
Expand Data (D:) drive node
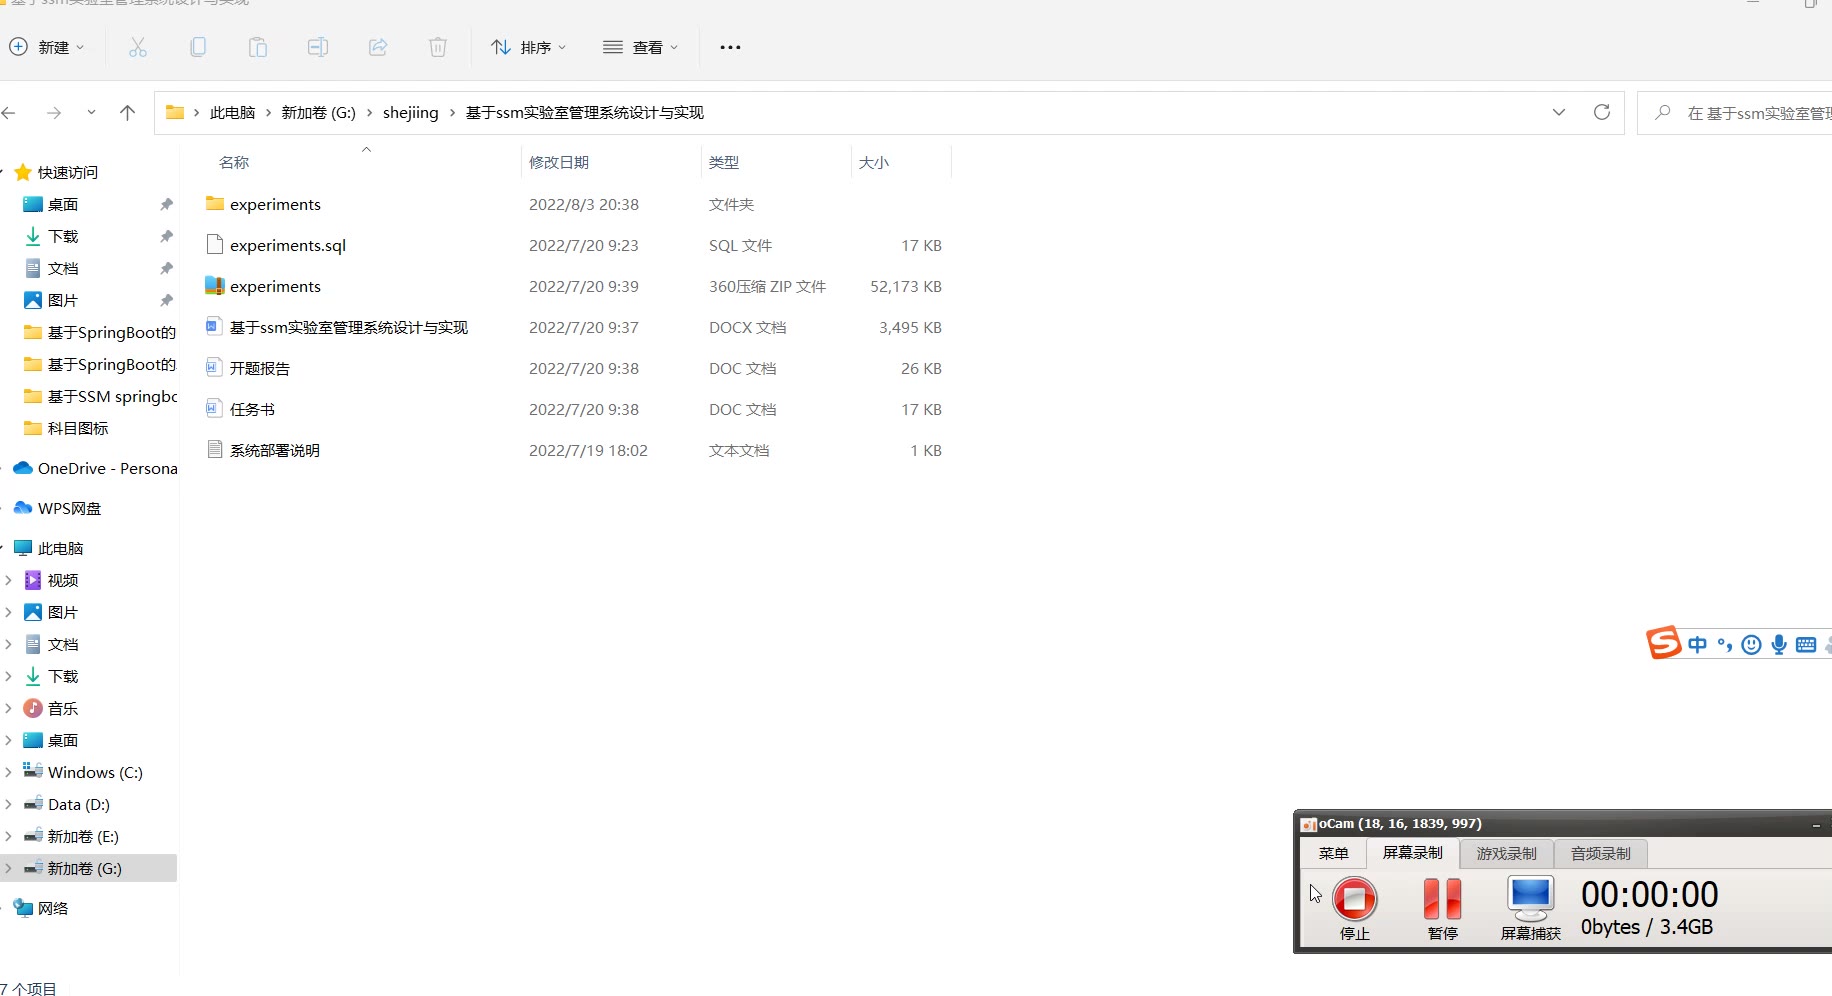(x=9, y=804)
